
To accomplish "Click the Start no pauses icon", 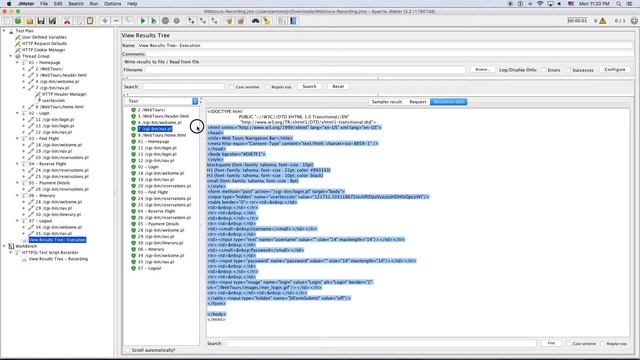I will pos(154,21).
